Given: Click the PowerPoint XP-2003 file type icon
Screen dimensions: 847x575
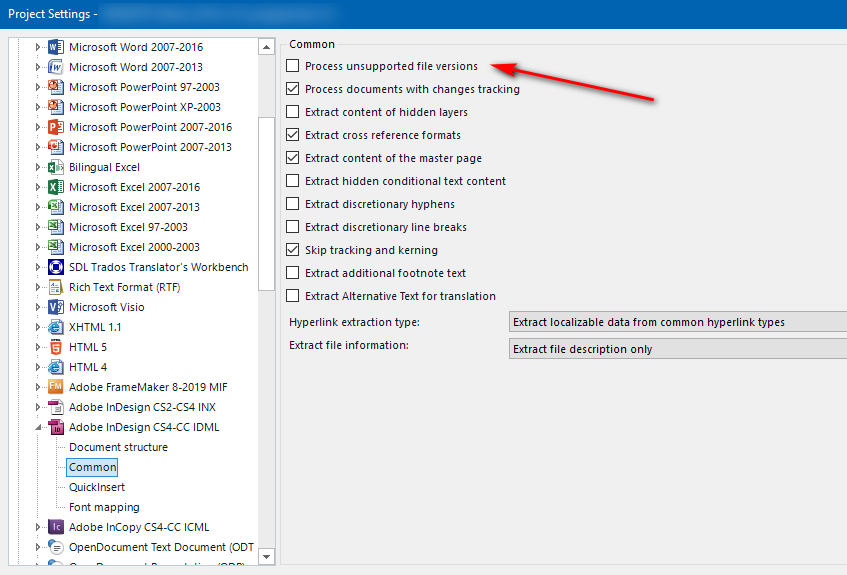Looking at the screenshot, I should point(56,107).
